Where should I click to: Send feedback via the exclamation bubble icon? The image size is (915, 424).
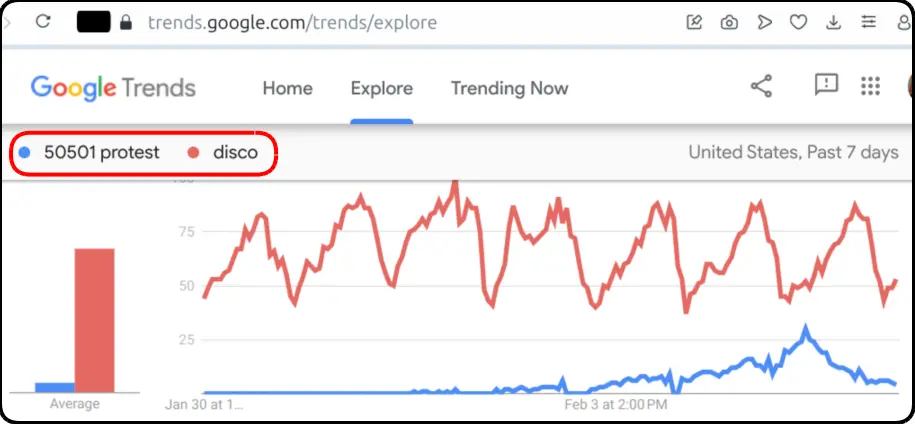pyautogui.click(x=826, y=85)
